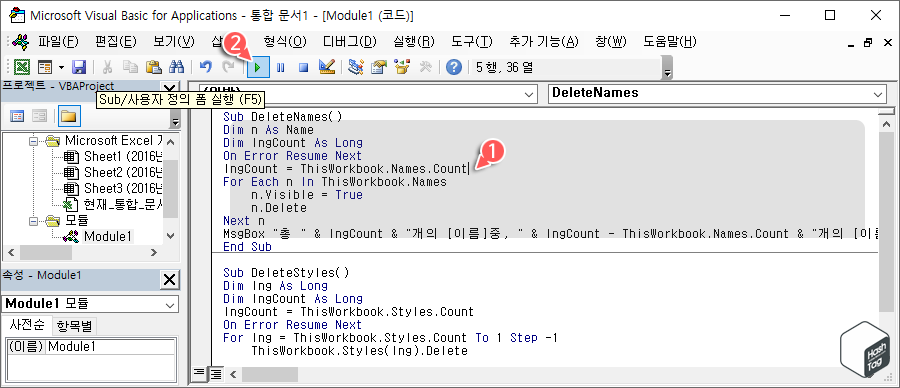Image resolution: width=900 pixels, height=388 pixels.
Task: Click the Copy icon in toolbar
Action: (x=130, y=68)
